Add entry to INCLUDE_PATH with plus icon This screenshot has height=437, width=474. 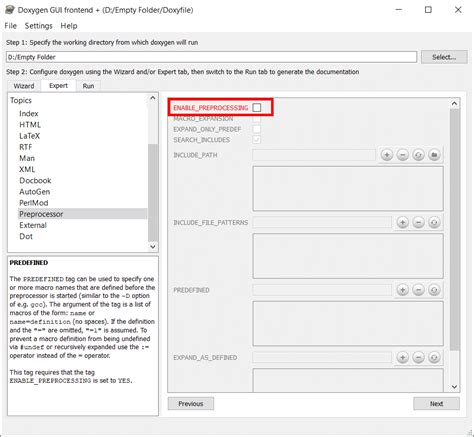point(387,155)
